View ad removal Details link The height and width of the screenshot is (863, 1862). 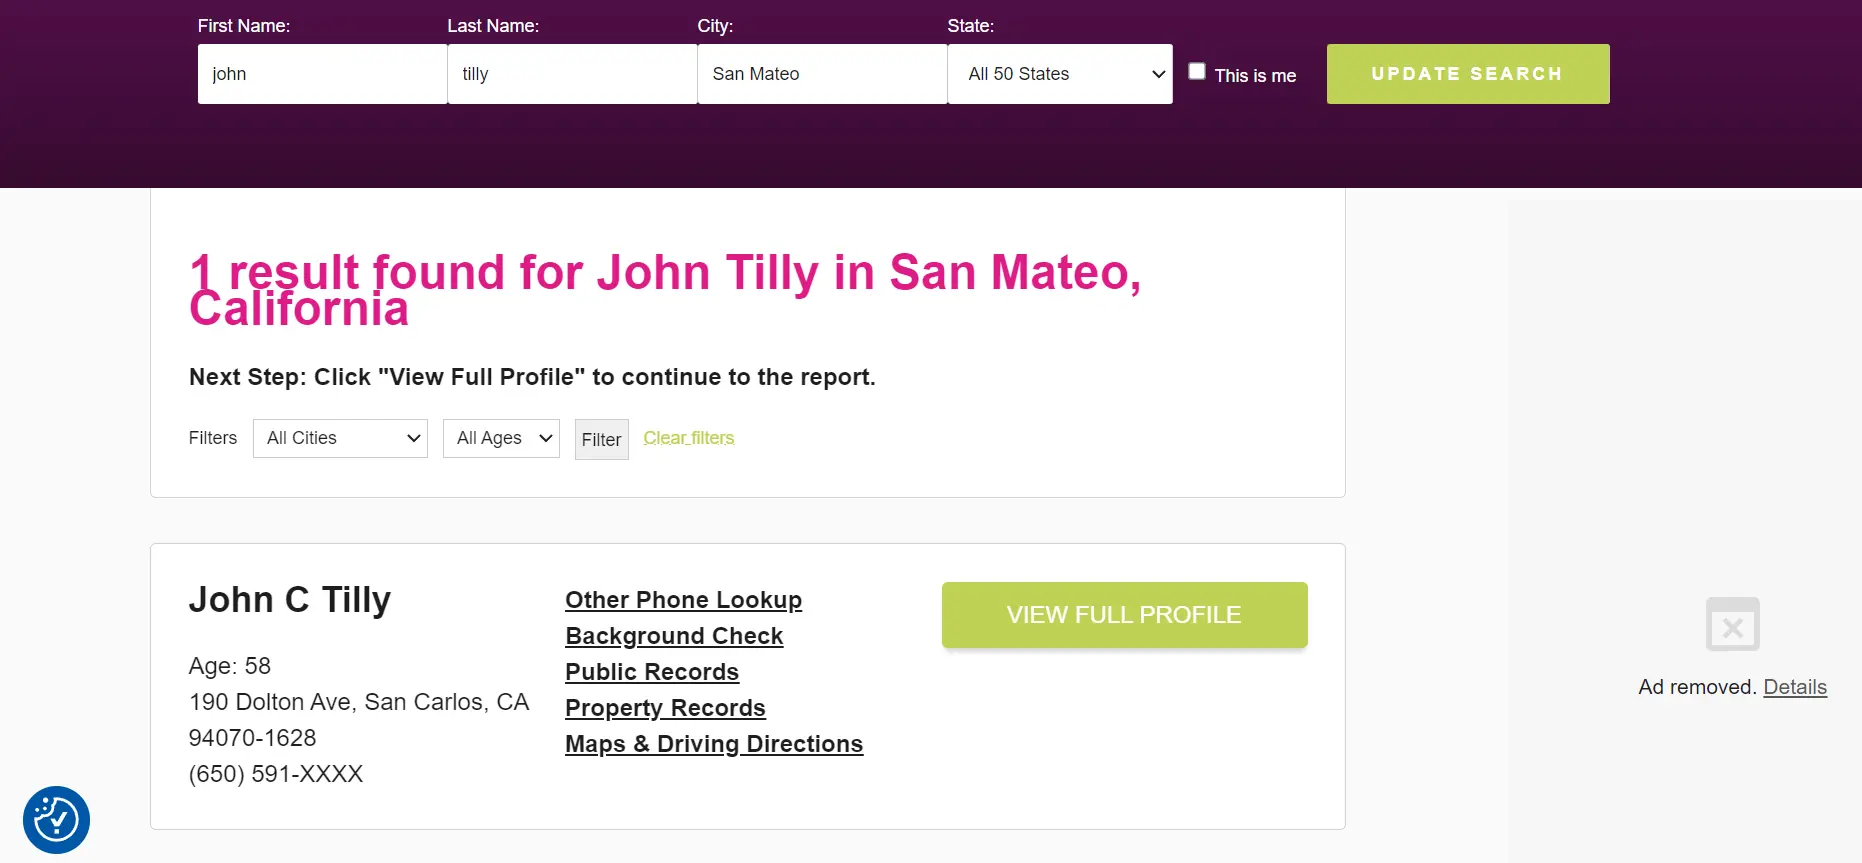click(x=1794, y=687)
